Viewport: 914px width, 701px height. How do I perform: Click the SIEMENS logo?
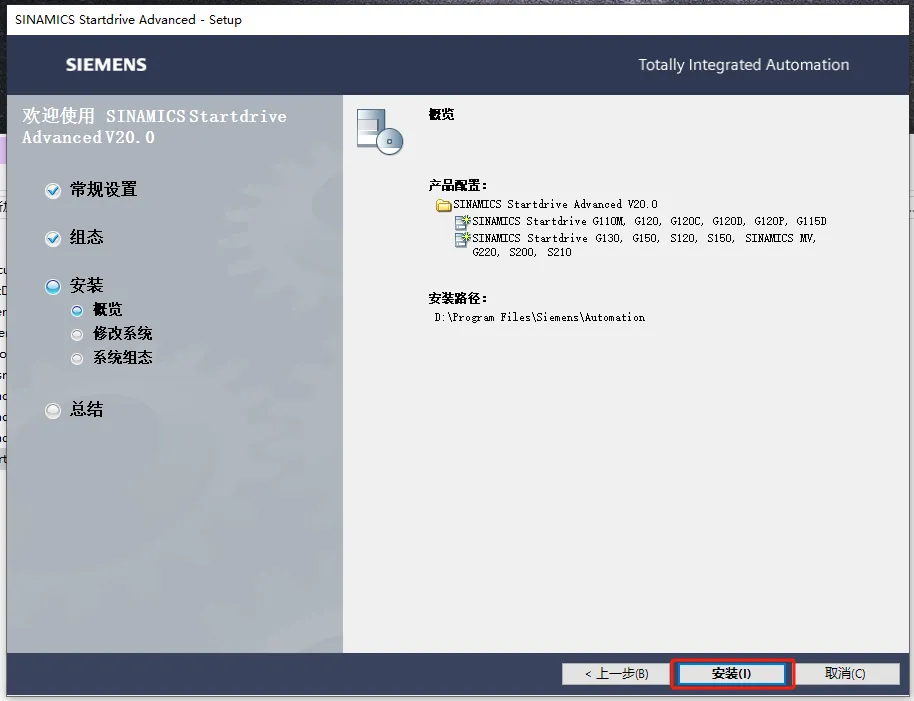[106, 65]
